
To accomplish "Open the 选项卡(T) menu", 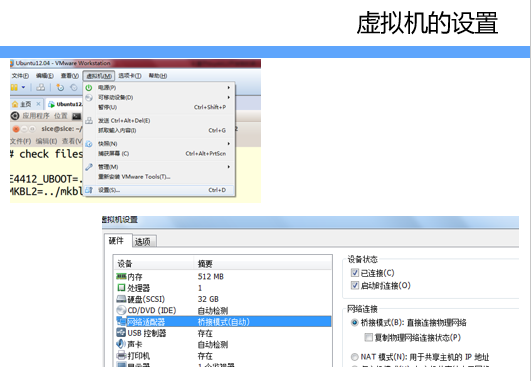I will [130, 76].
